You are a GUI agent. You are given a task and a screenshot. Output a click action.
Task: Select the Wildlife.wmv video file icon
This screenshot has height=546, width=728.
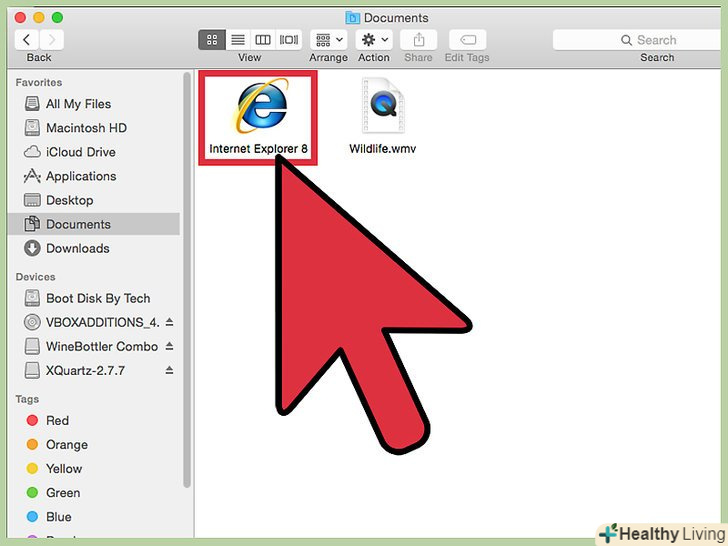point(383,106)
